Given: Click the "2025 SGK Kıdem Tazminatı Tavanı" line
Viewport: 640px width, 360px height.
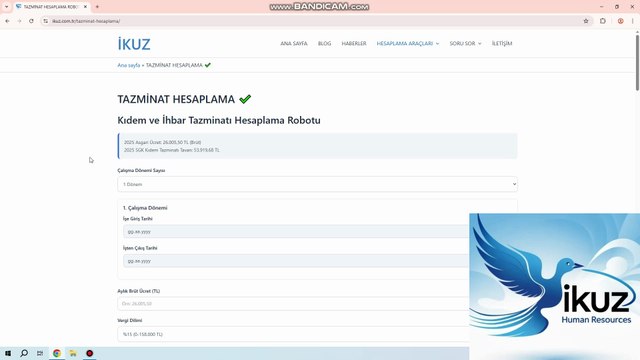Looking at the screenshot, I should [x=171, y=150].
